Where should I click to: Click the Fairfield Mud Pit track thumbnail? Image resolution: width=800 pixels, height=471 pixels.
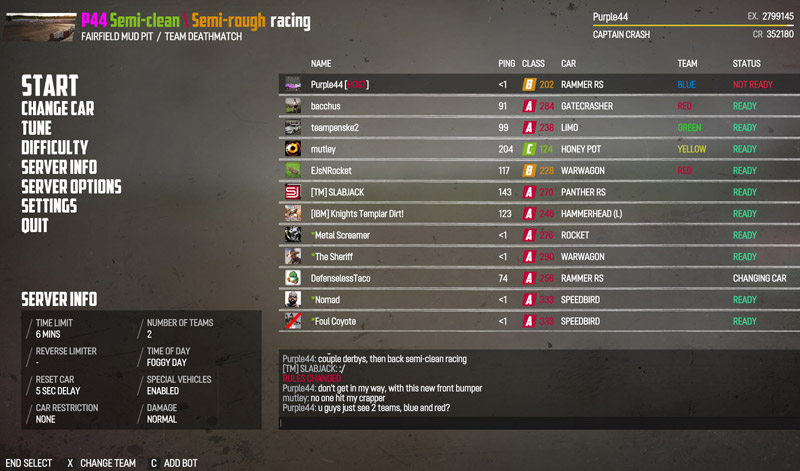click(41, 27)
